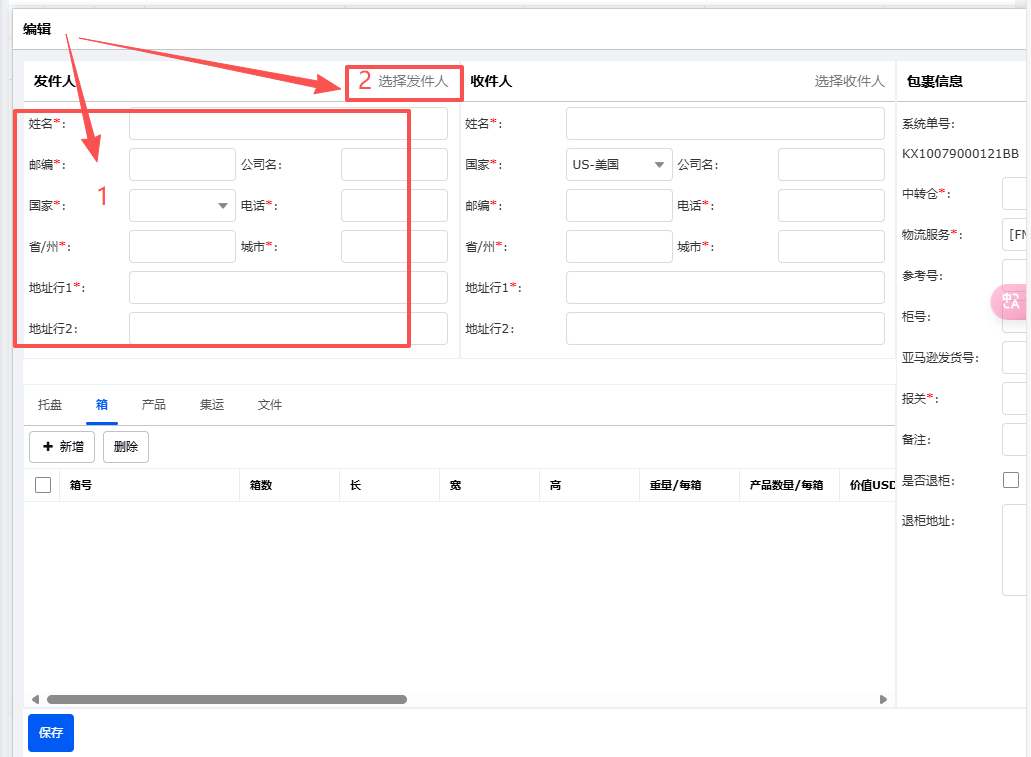This screenshot has width=1031, height=757.
Task: Expand the recipient US-美国 country dropdown
Action: coord(619,165)
